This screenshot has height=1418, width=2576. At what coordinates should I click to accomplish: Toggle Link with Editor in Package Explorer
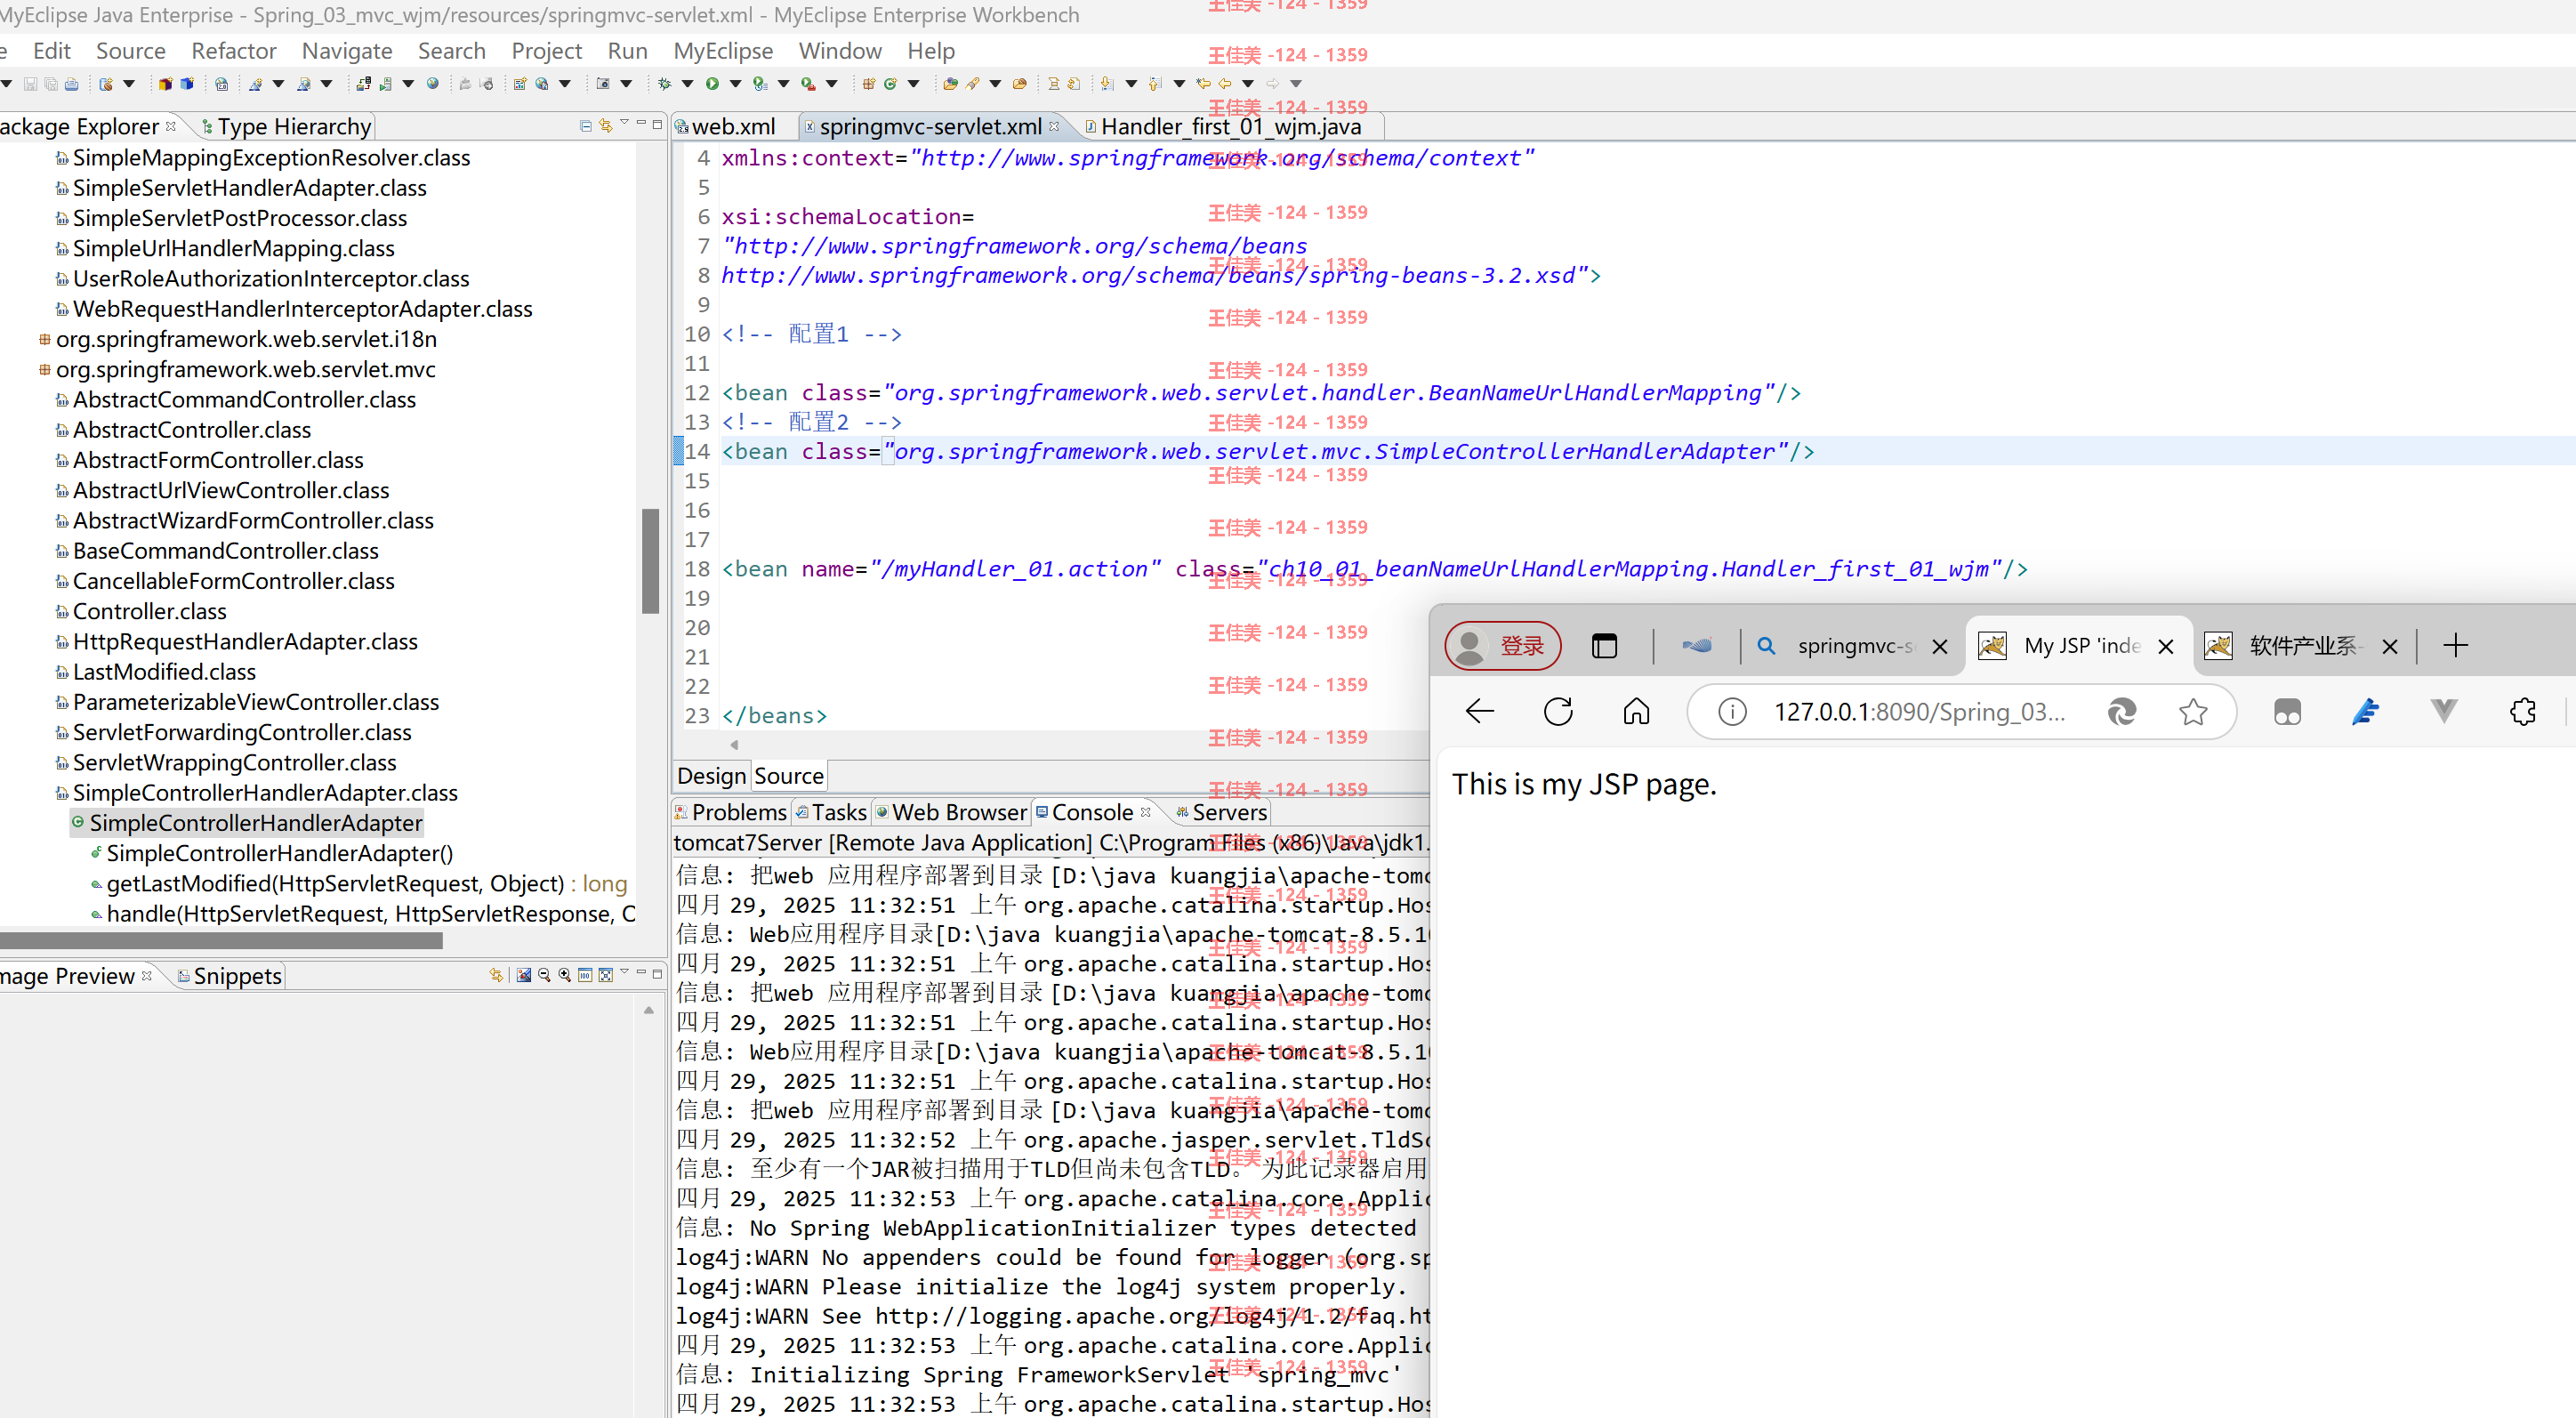pos(605,126)
